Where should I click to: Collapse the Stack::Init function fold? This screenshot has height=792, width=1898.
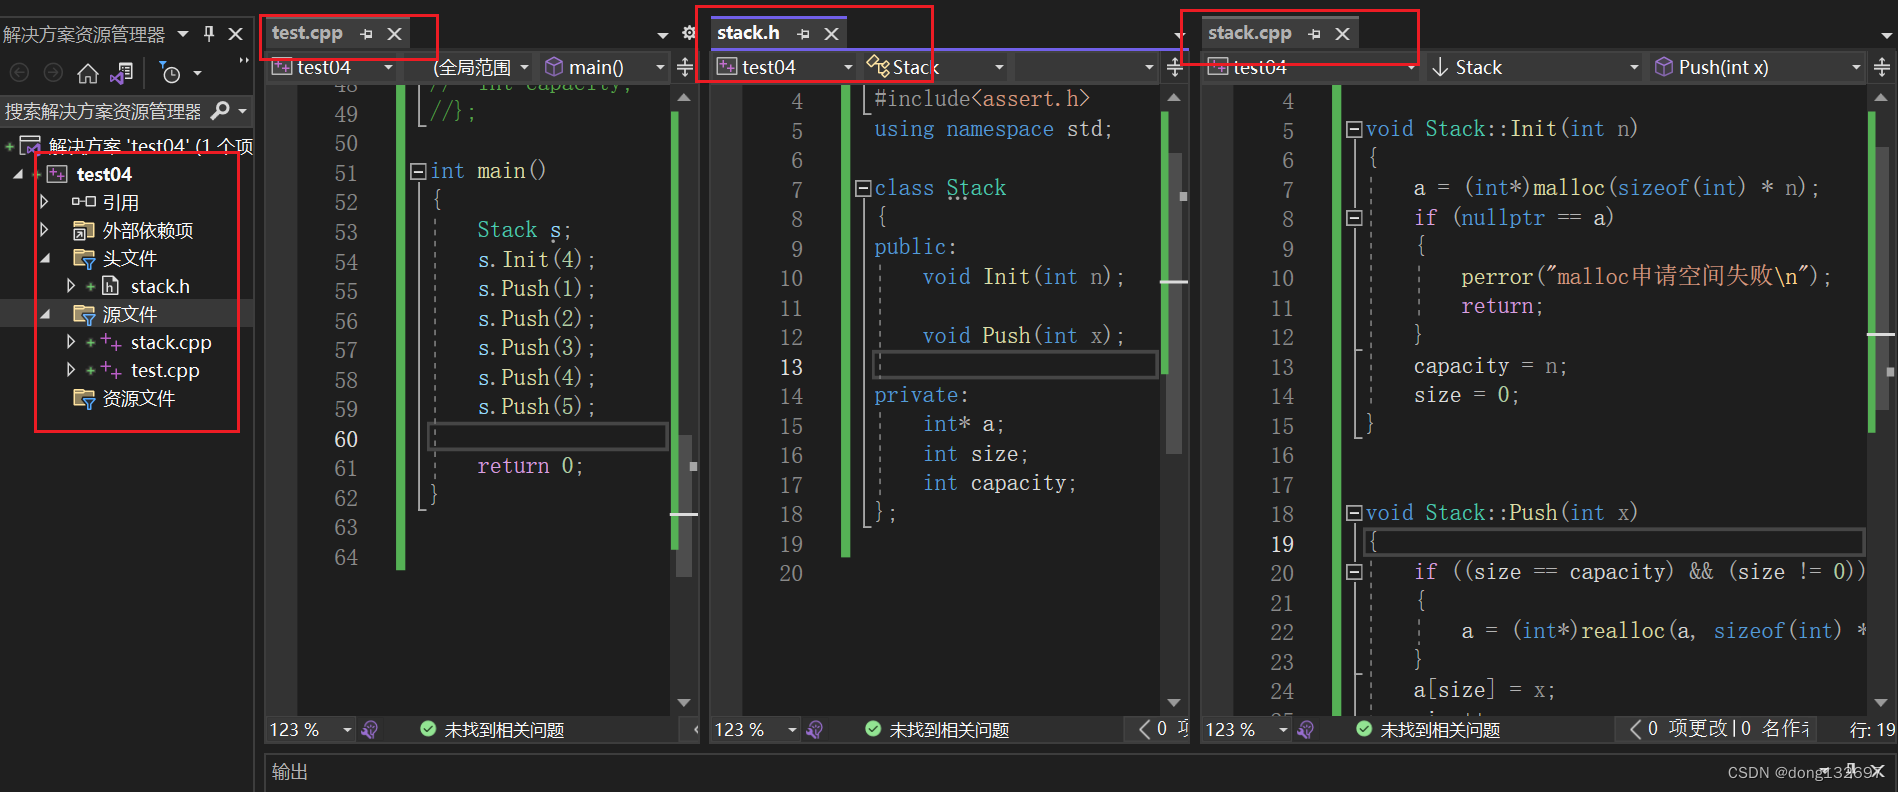click(1354, 129)
